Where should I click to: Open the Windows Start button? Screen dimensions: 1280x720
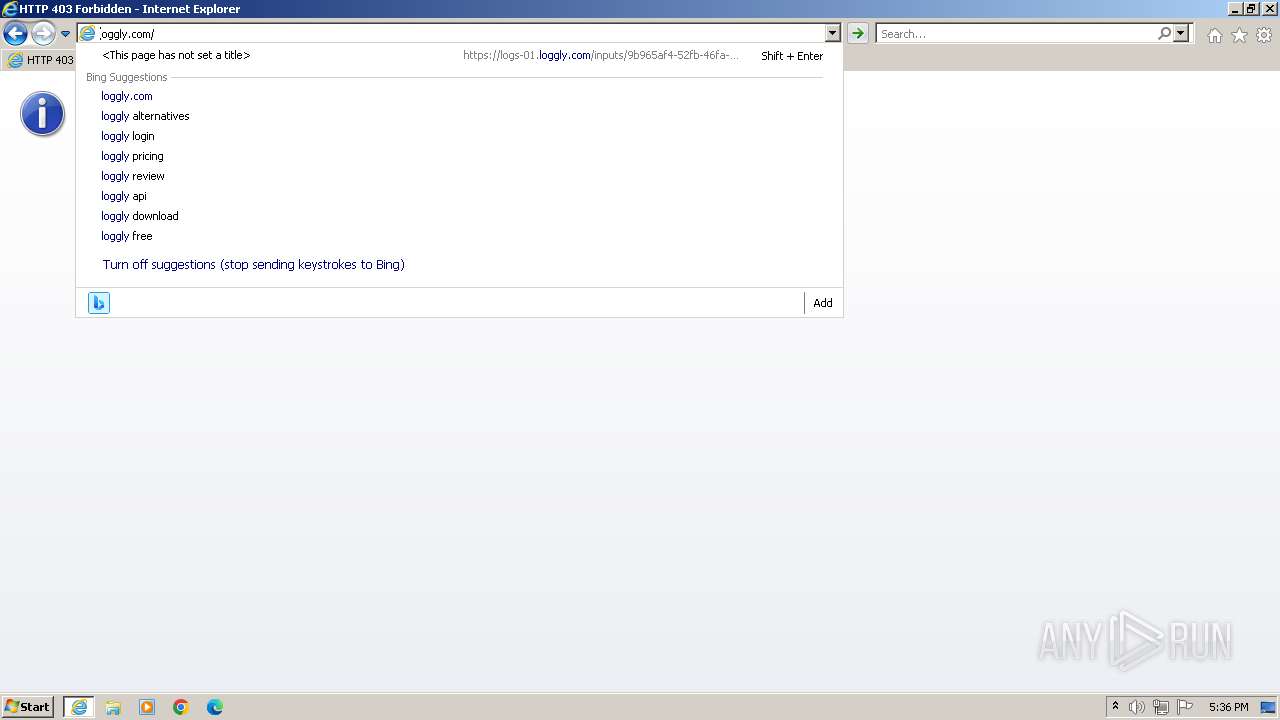[x=28, y=707]
